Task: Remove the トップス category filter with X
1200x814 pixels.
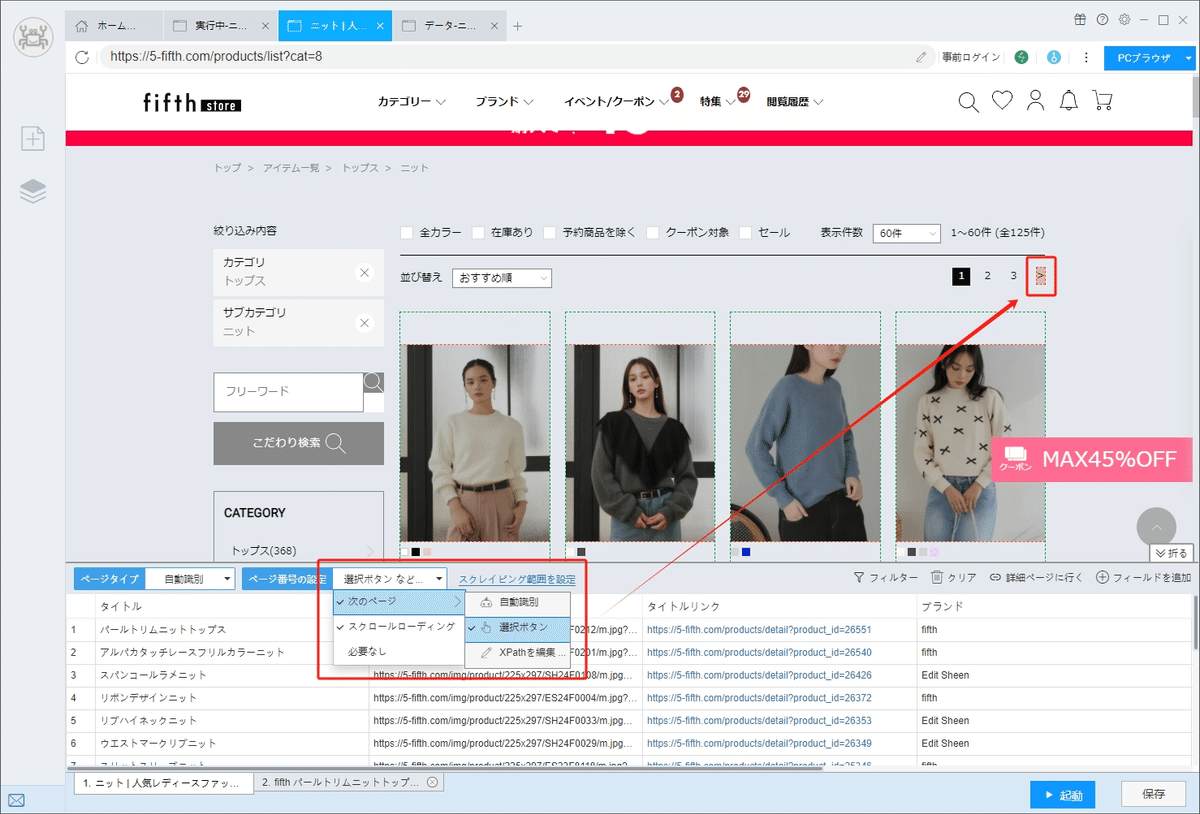Action: click(x=364, y=272)
